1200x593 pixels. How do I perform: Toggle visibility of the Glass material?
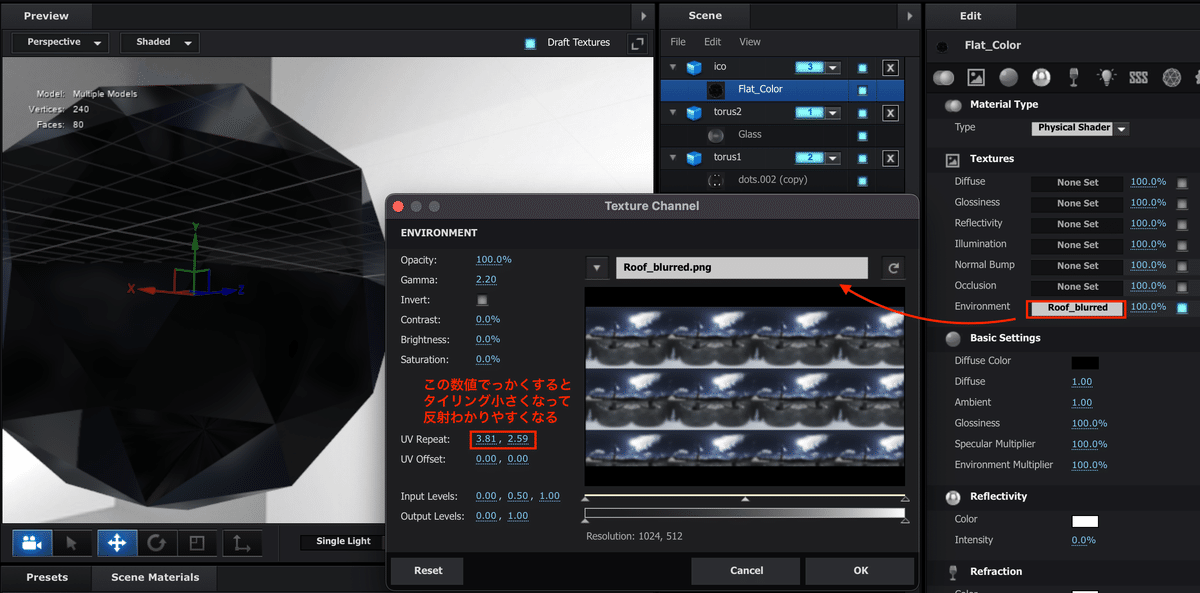tap(862, 135)
